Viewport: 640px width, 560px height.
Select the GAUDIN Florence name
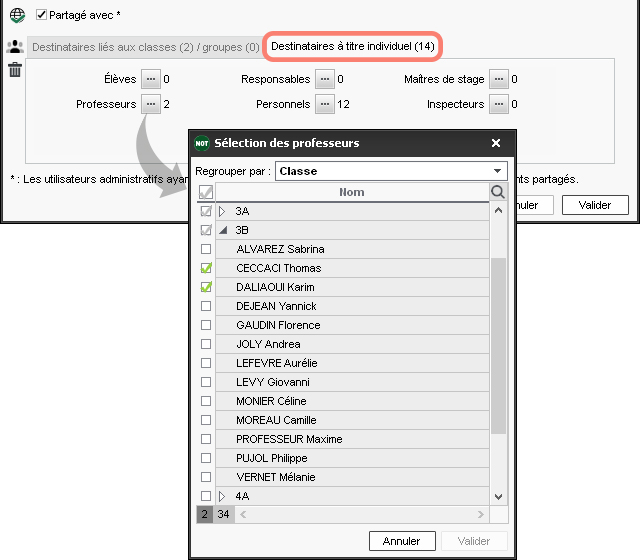click(278, 325)
